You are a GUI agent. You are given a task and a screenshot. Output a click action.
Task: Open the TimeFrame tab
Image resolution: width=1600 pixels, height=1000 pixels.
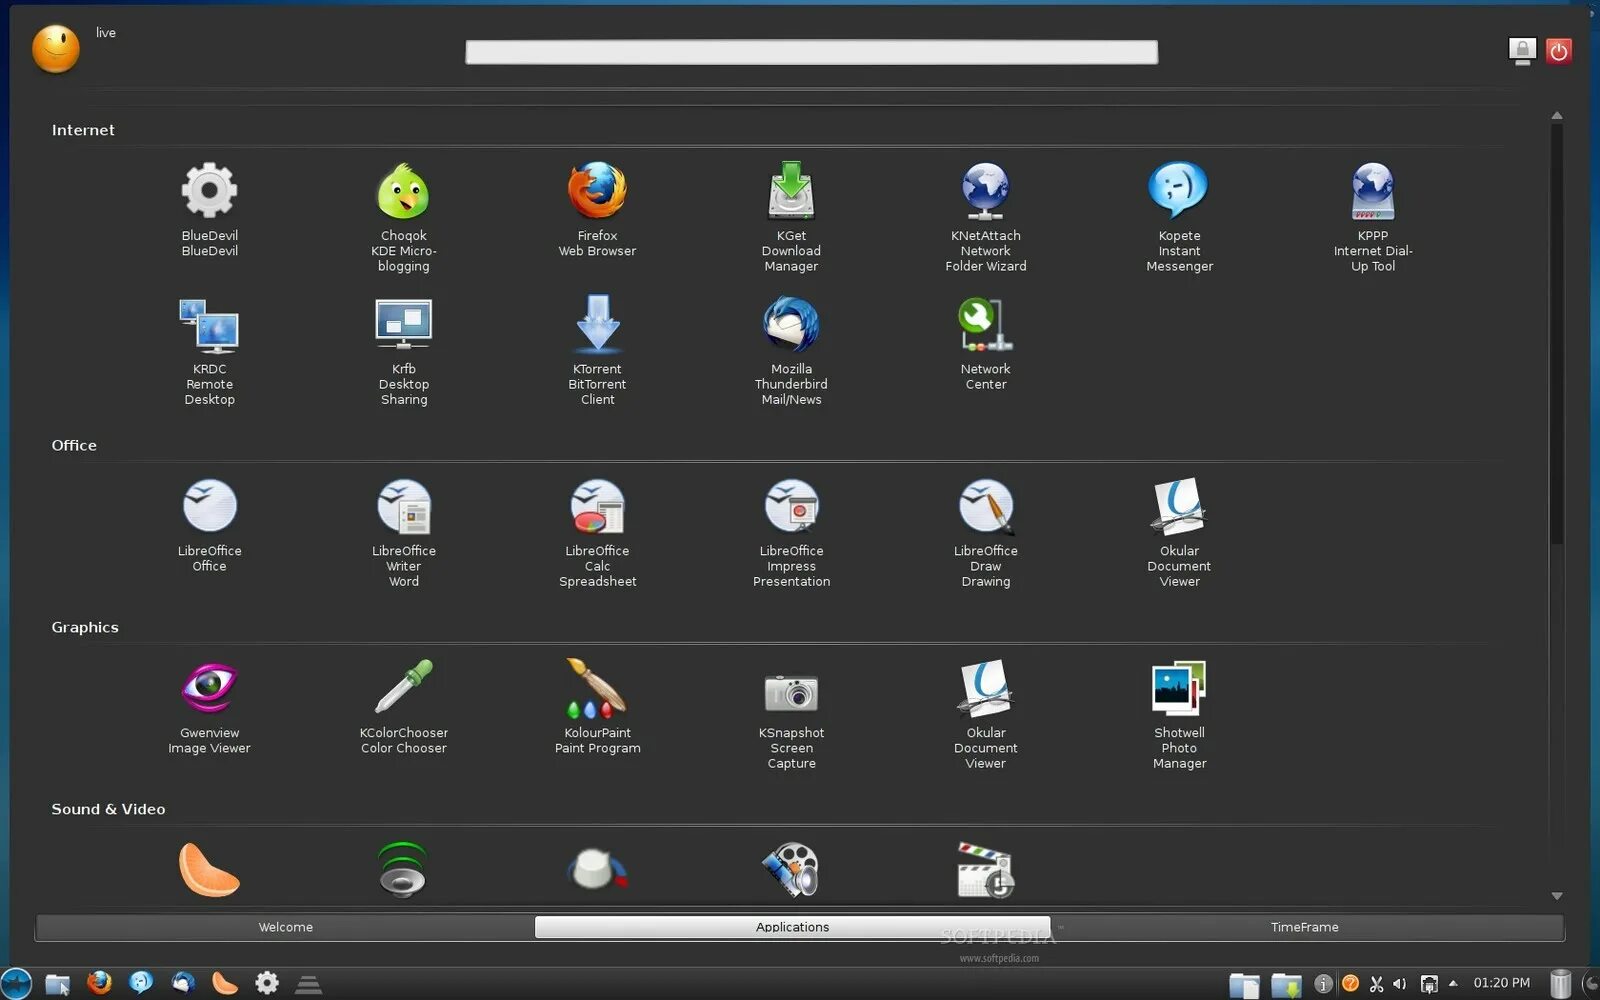pyautogui.click(x=1305, y=927)
